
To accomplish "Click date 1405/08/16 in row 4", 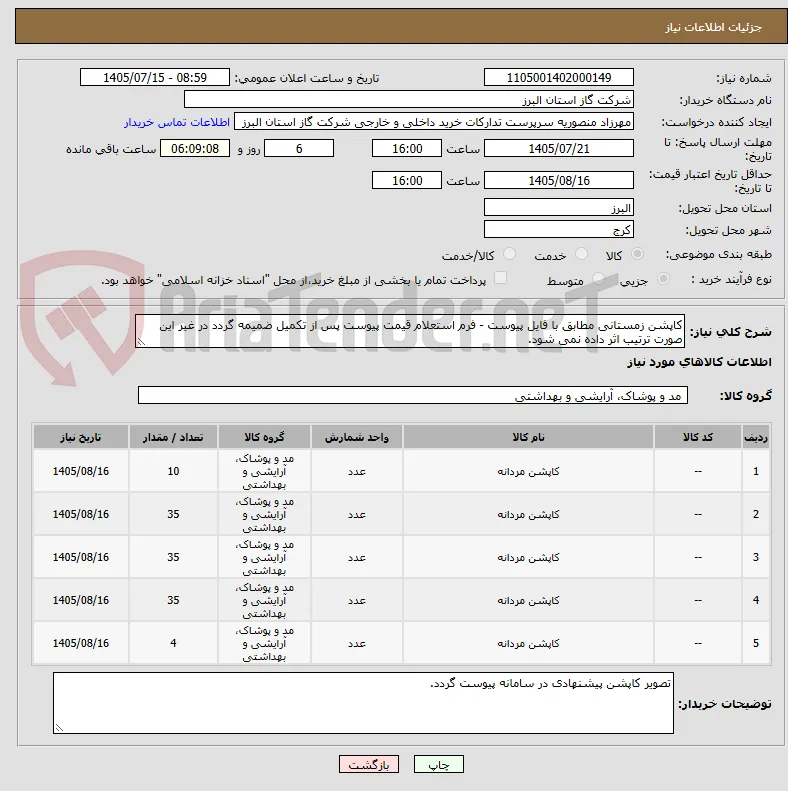I will 81,600.
